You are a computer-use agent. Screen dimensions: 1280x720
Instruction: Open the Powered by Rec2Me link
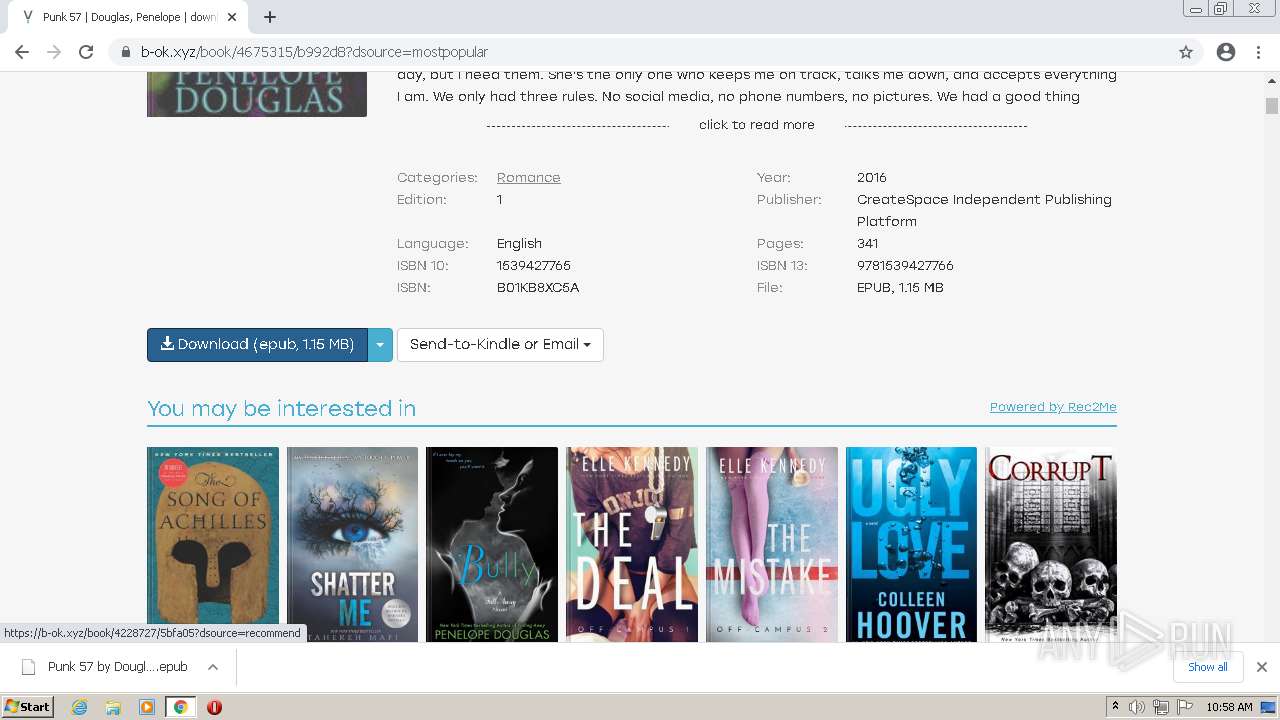click(x=1053, y=407)
